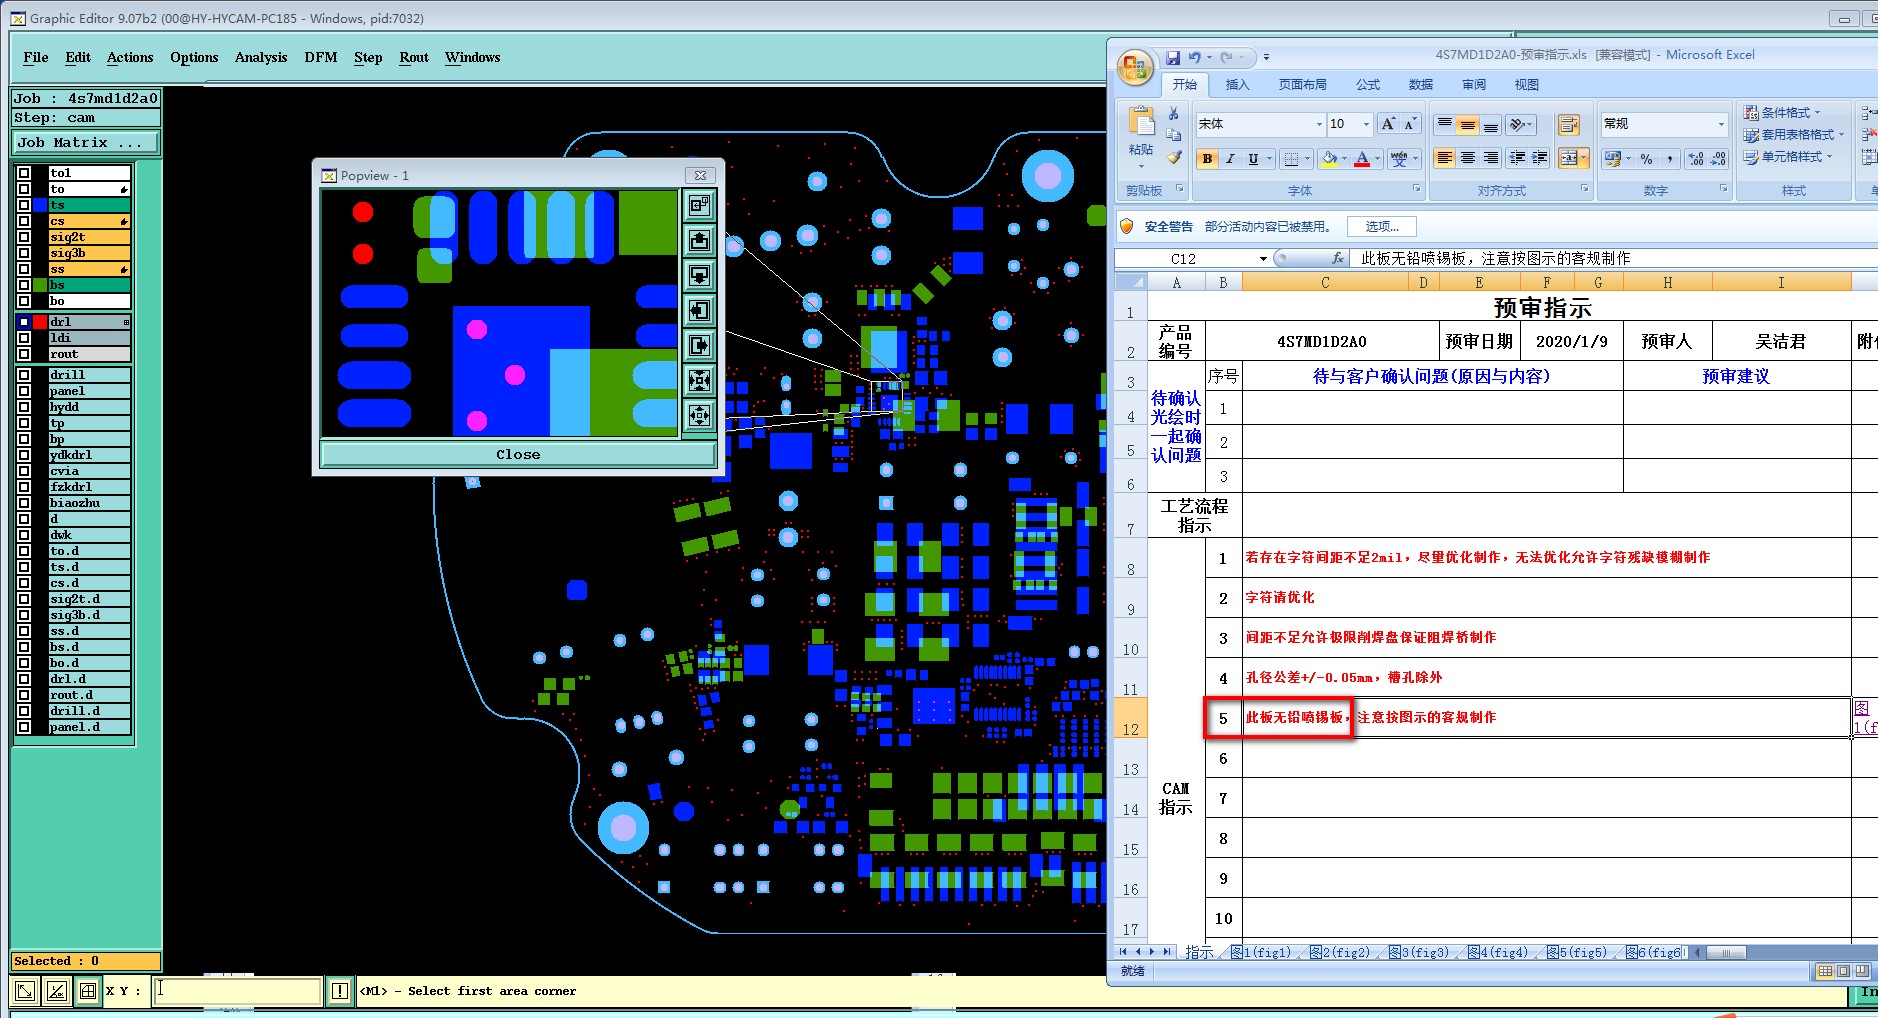This screenshot has height=1018, width=1878.
Task: Open the DFM menu in Graphic Editor
Action: [x=321, y=57]
